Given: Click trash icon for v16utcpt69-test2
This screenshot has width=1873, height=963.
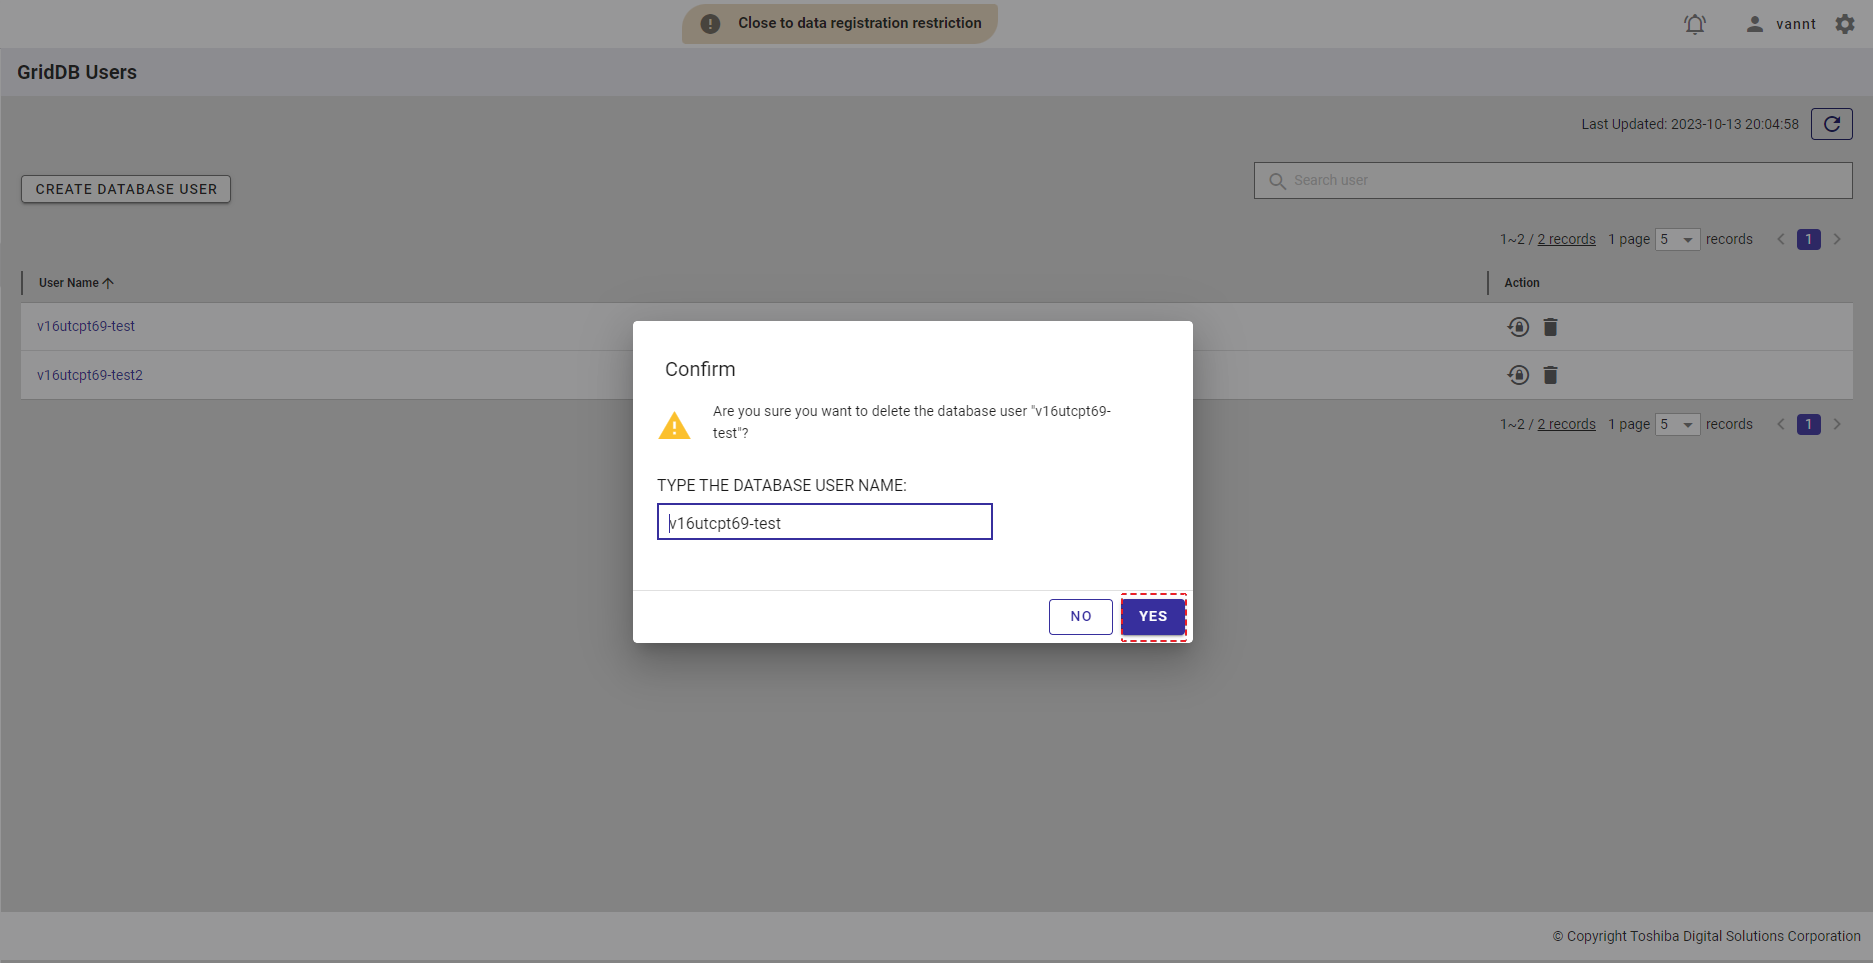Looking at the screenshot, I should click(1550, 375).
